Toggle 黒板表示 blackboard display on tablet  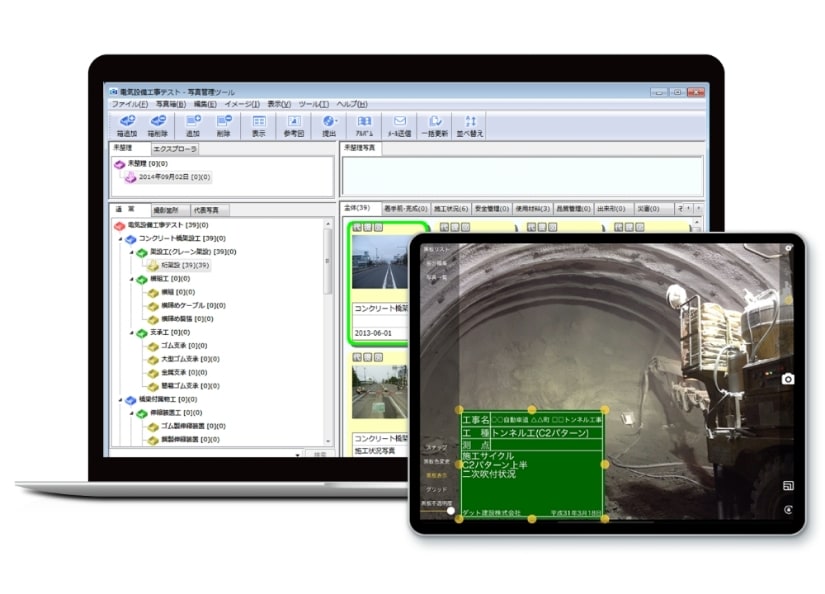coord(435,475)
